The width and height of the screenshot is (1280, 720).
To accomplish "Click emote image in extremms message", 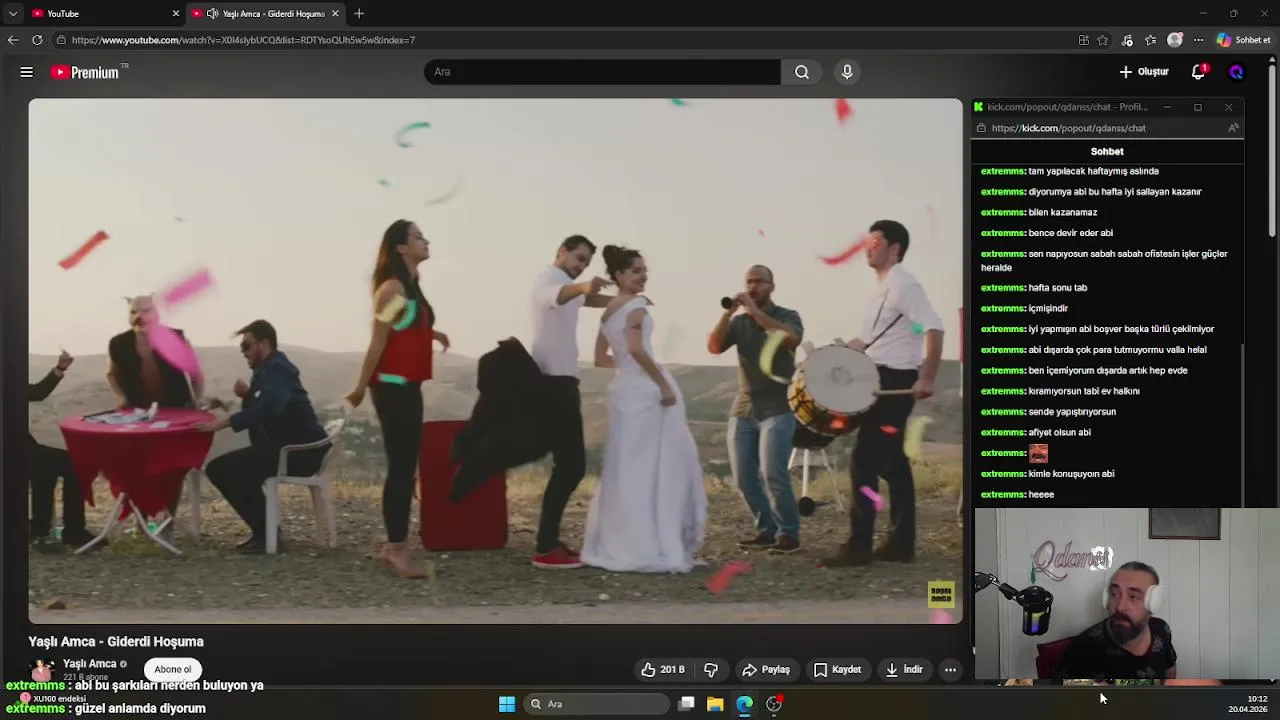I will [1038, 453].
